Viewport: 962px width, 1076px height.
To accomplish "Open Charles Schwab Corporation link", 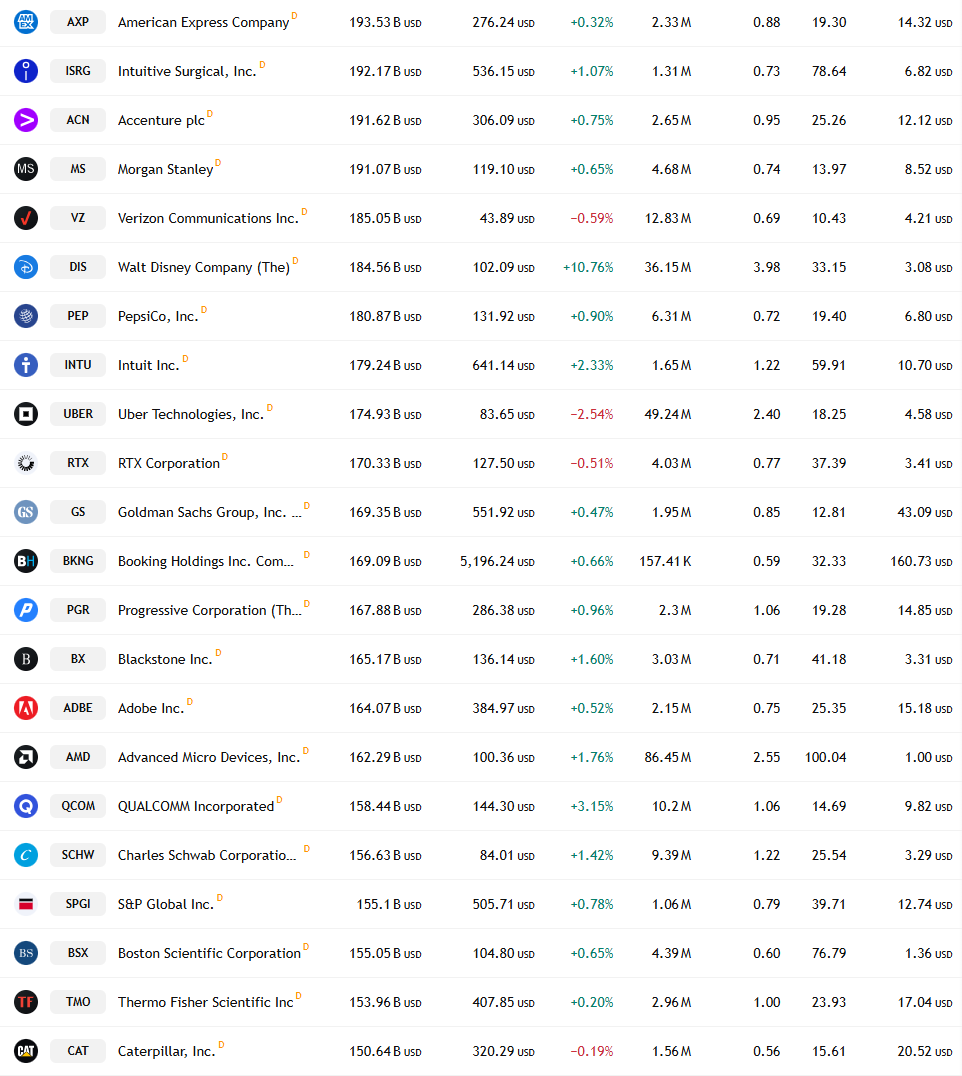I will pyautogui.click(x=207, y=856).
